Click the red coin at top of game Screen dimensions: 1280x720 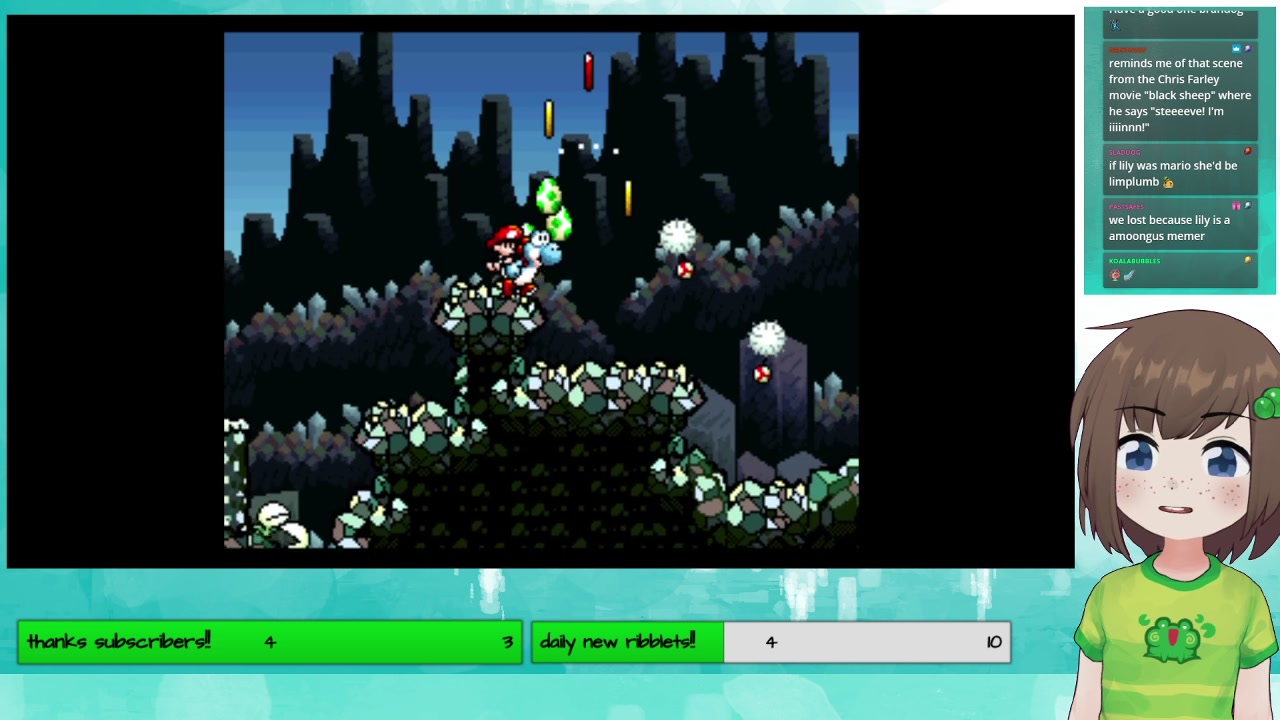click(588, 71)
